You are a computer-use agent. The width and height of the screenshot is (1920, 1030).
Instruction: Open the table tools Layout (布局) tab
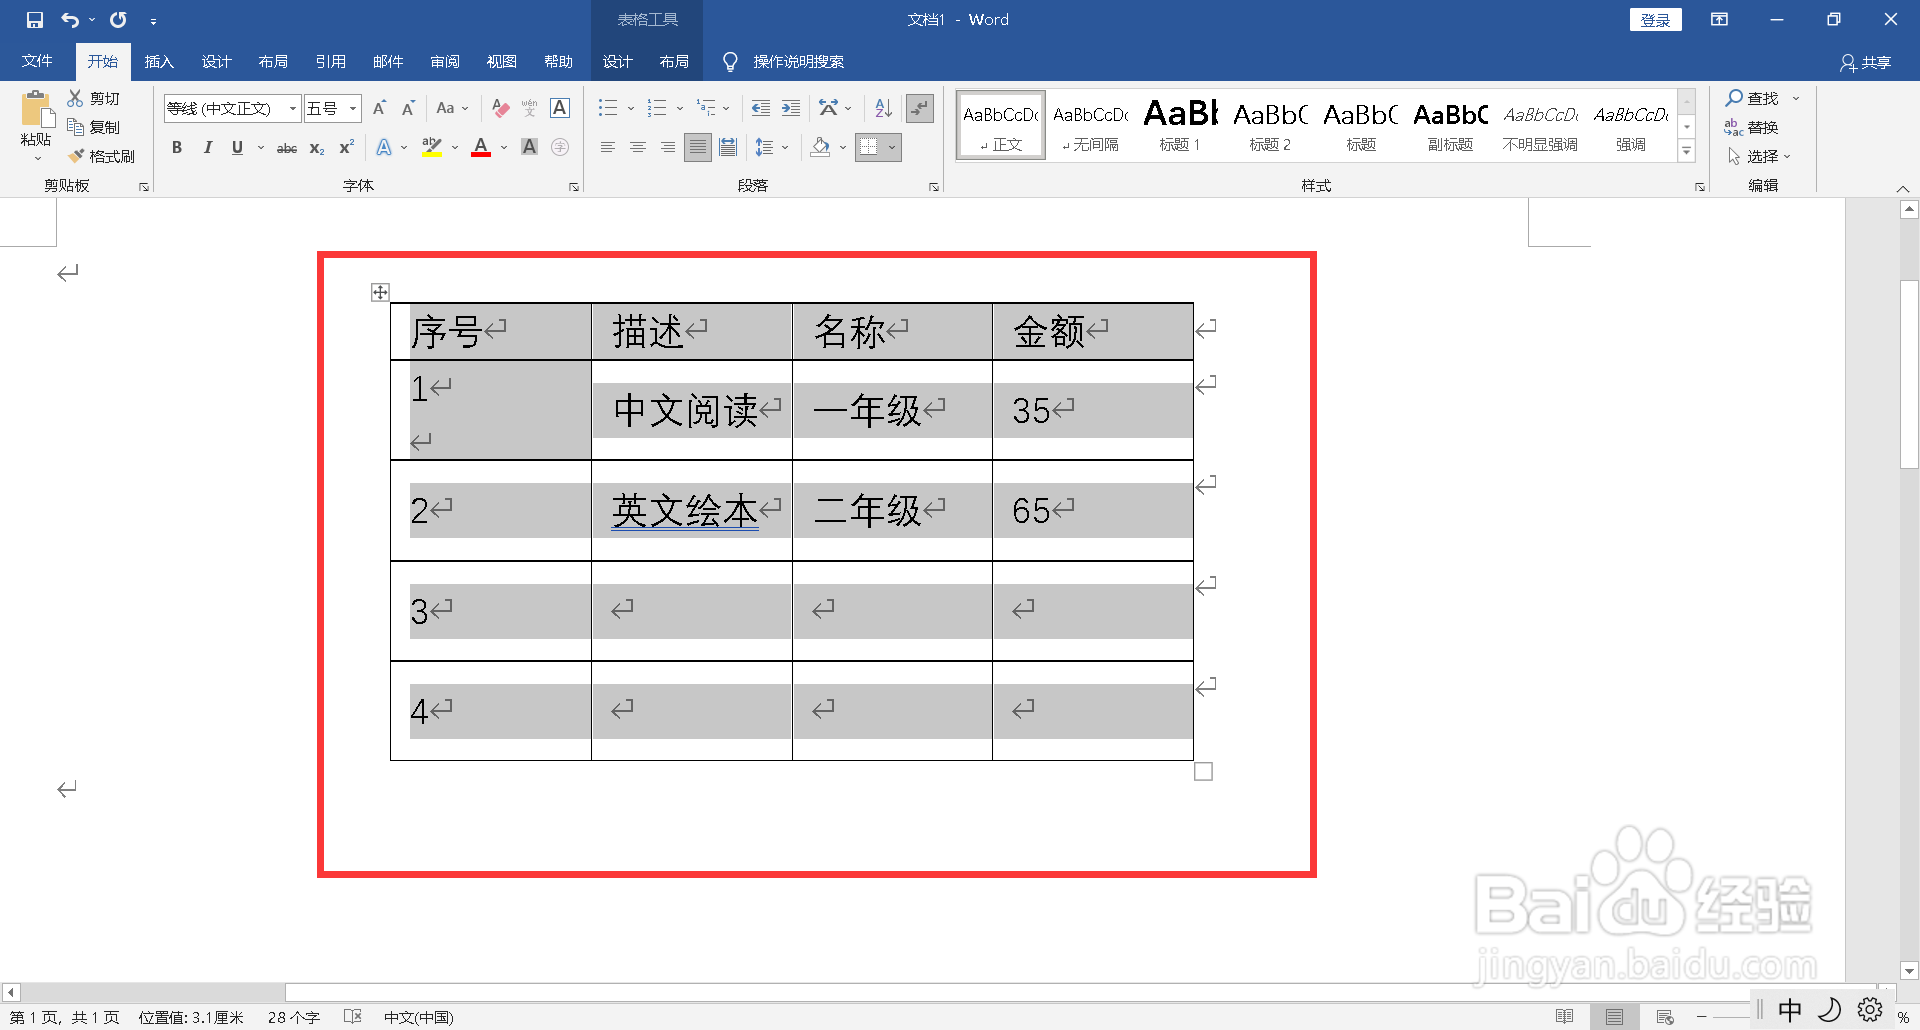[674, 62]
